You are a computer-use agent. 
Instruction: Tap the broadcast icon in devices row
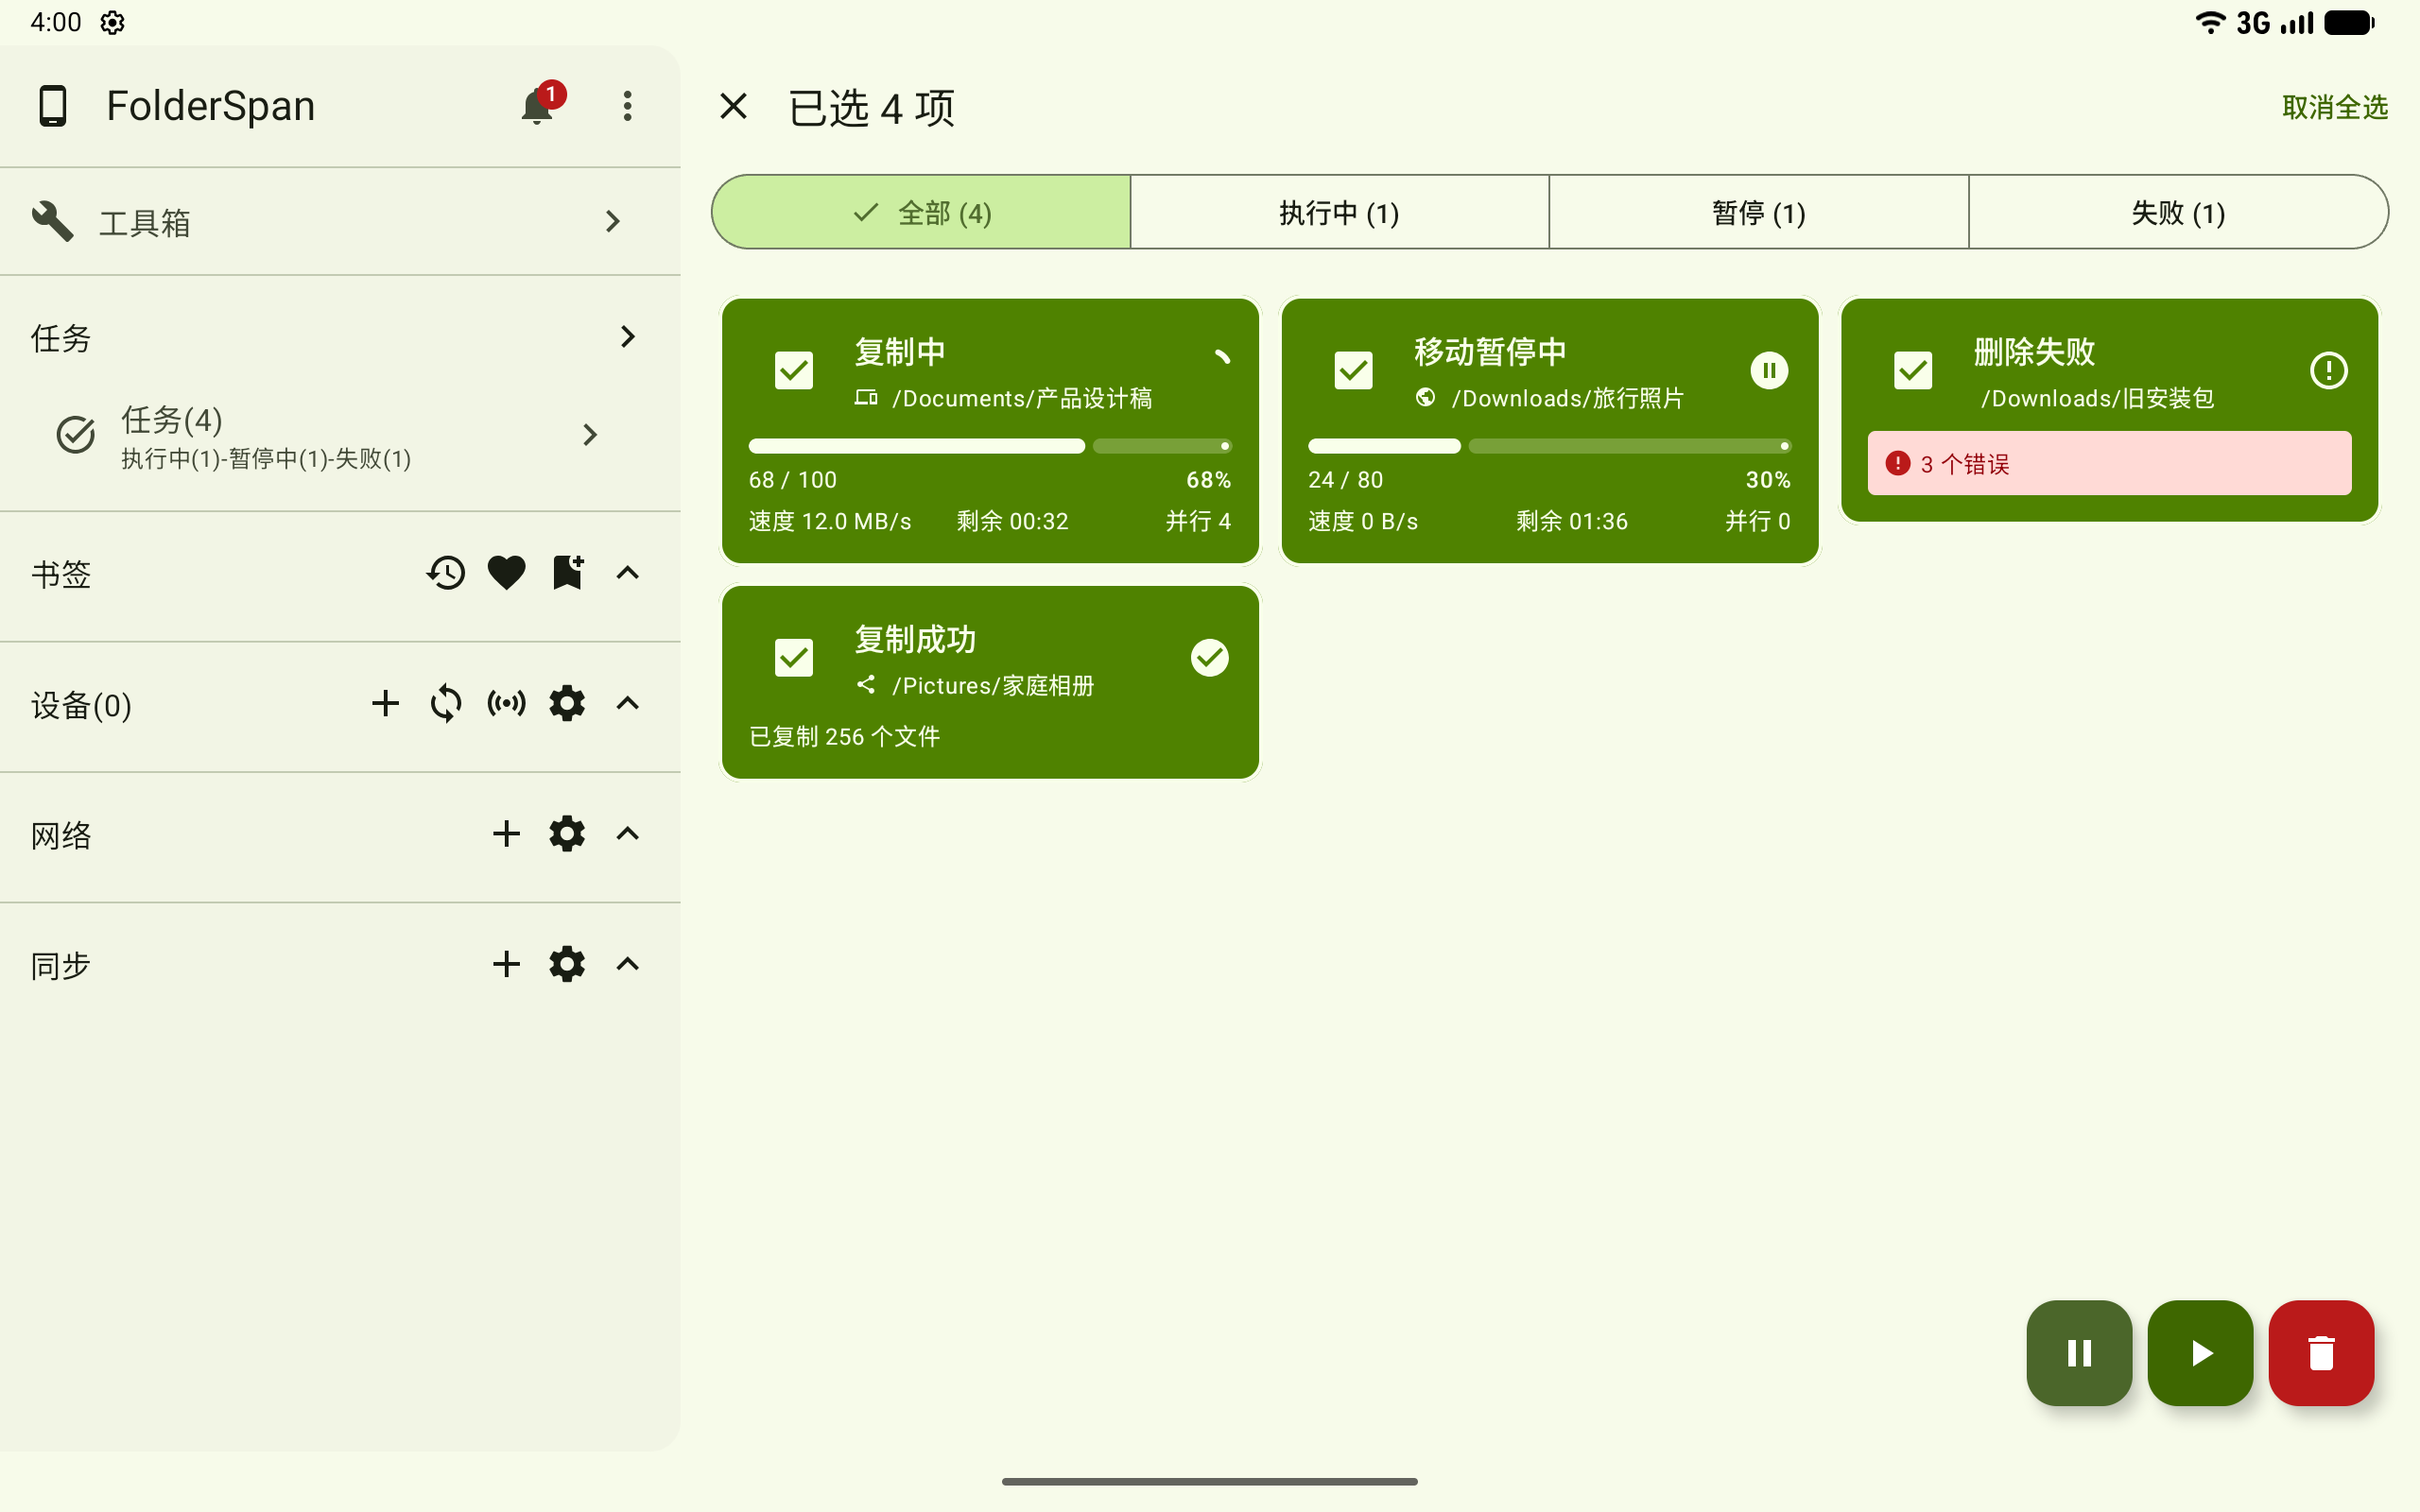tap(506, 704)
